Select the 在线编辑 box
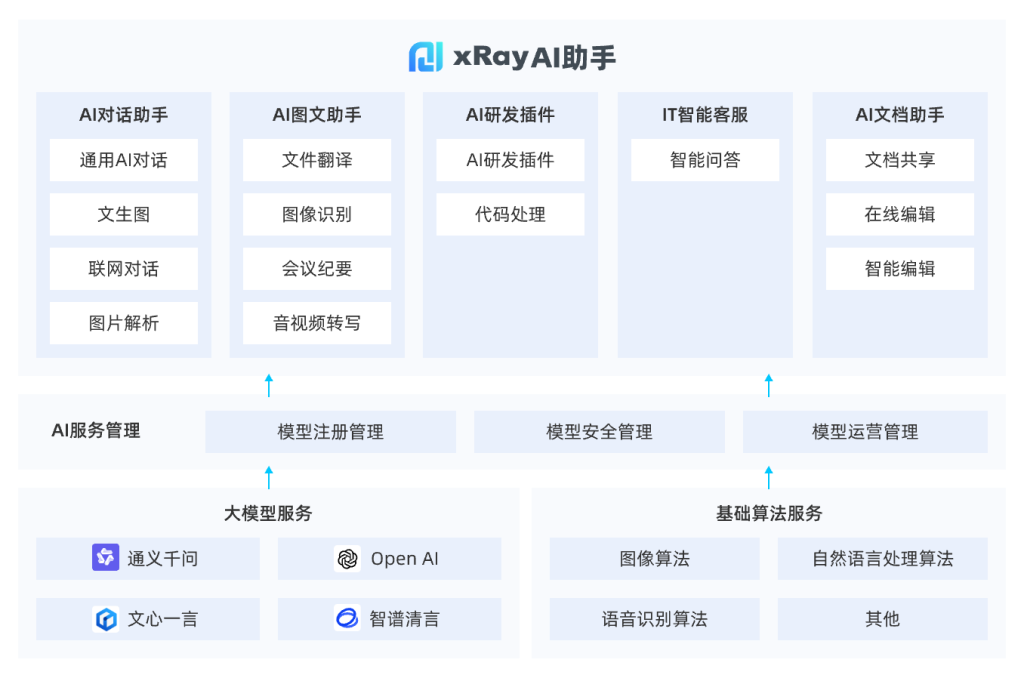This screenshot has width=1024, height=678. click(900, 214)
